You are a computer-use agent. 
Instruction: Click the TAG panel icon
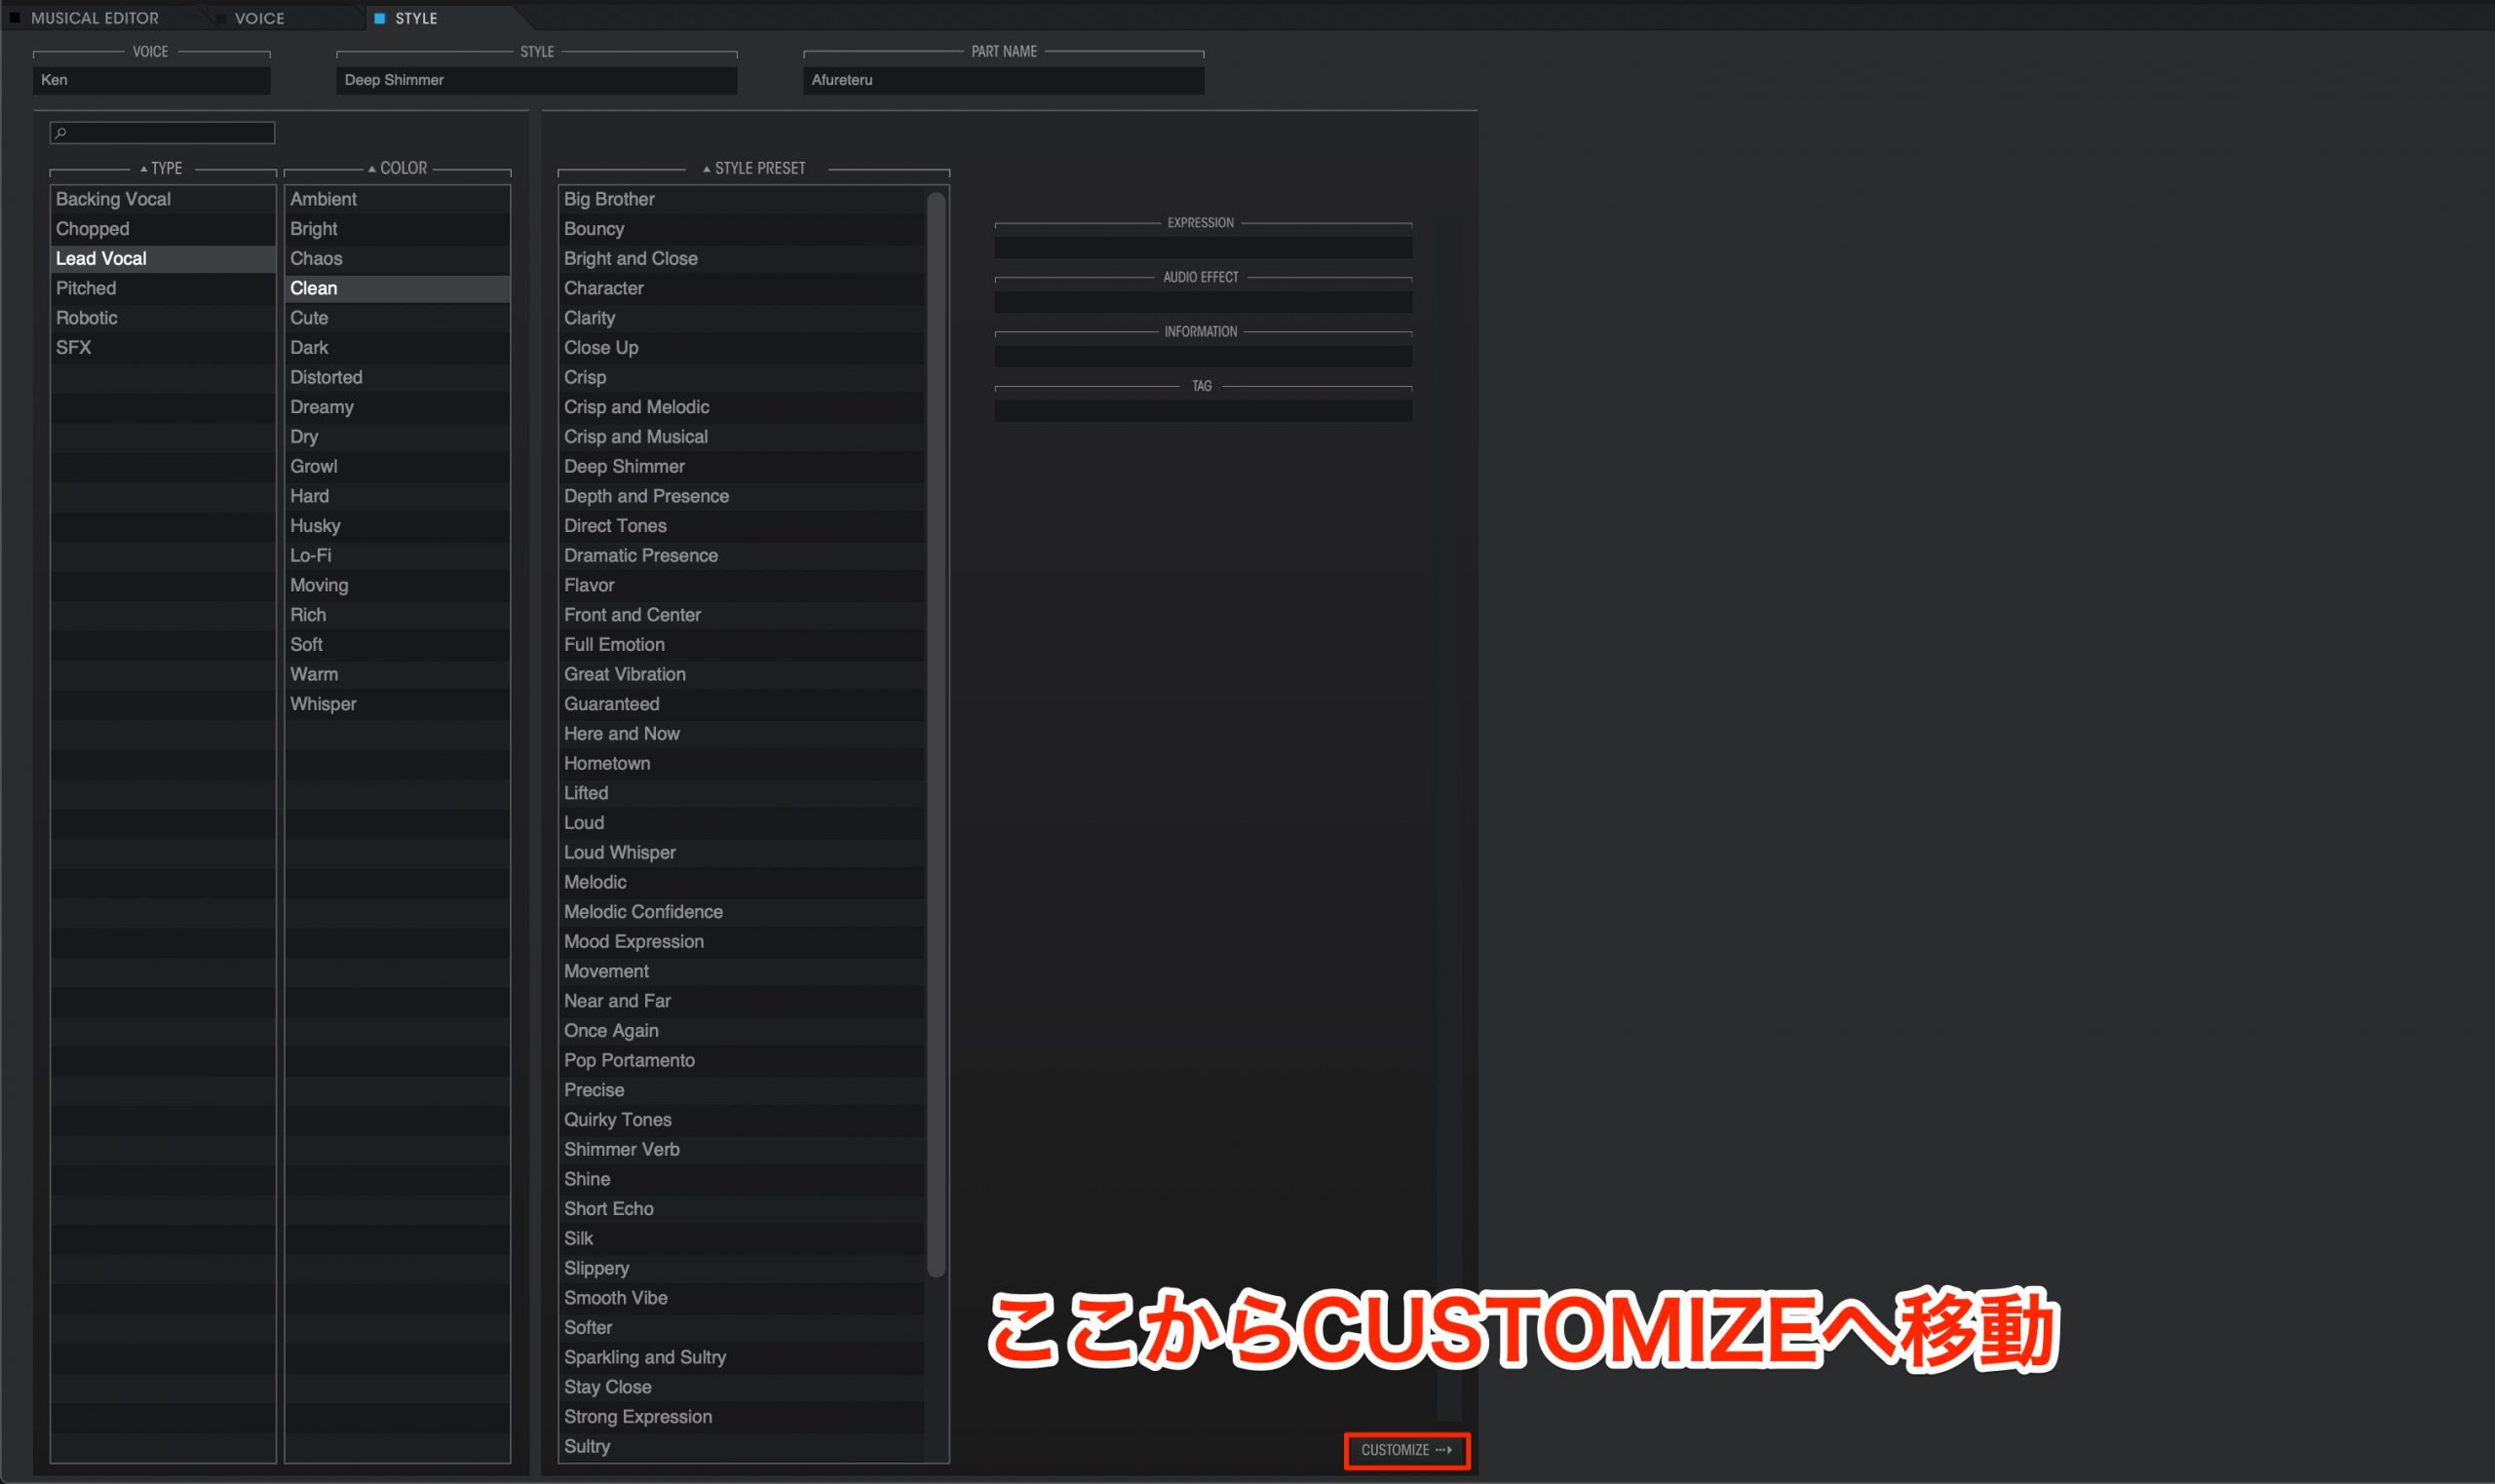(x=1200, y=385)
